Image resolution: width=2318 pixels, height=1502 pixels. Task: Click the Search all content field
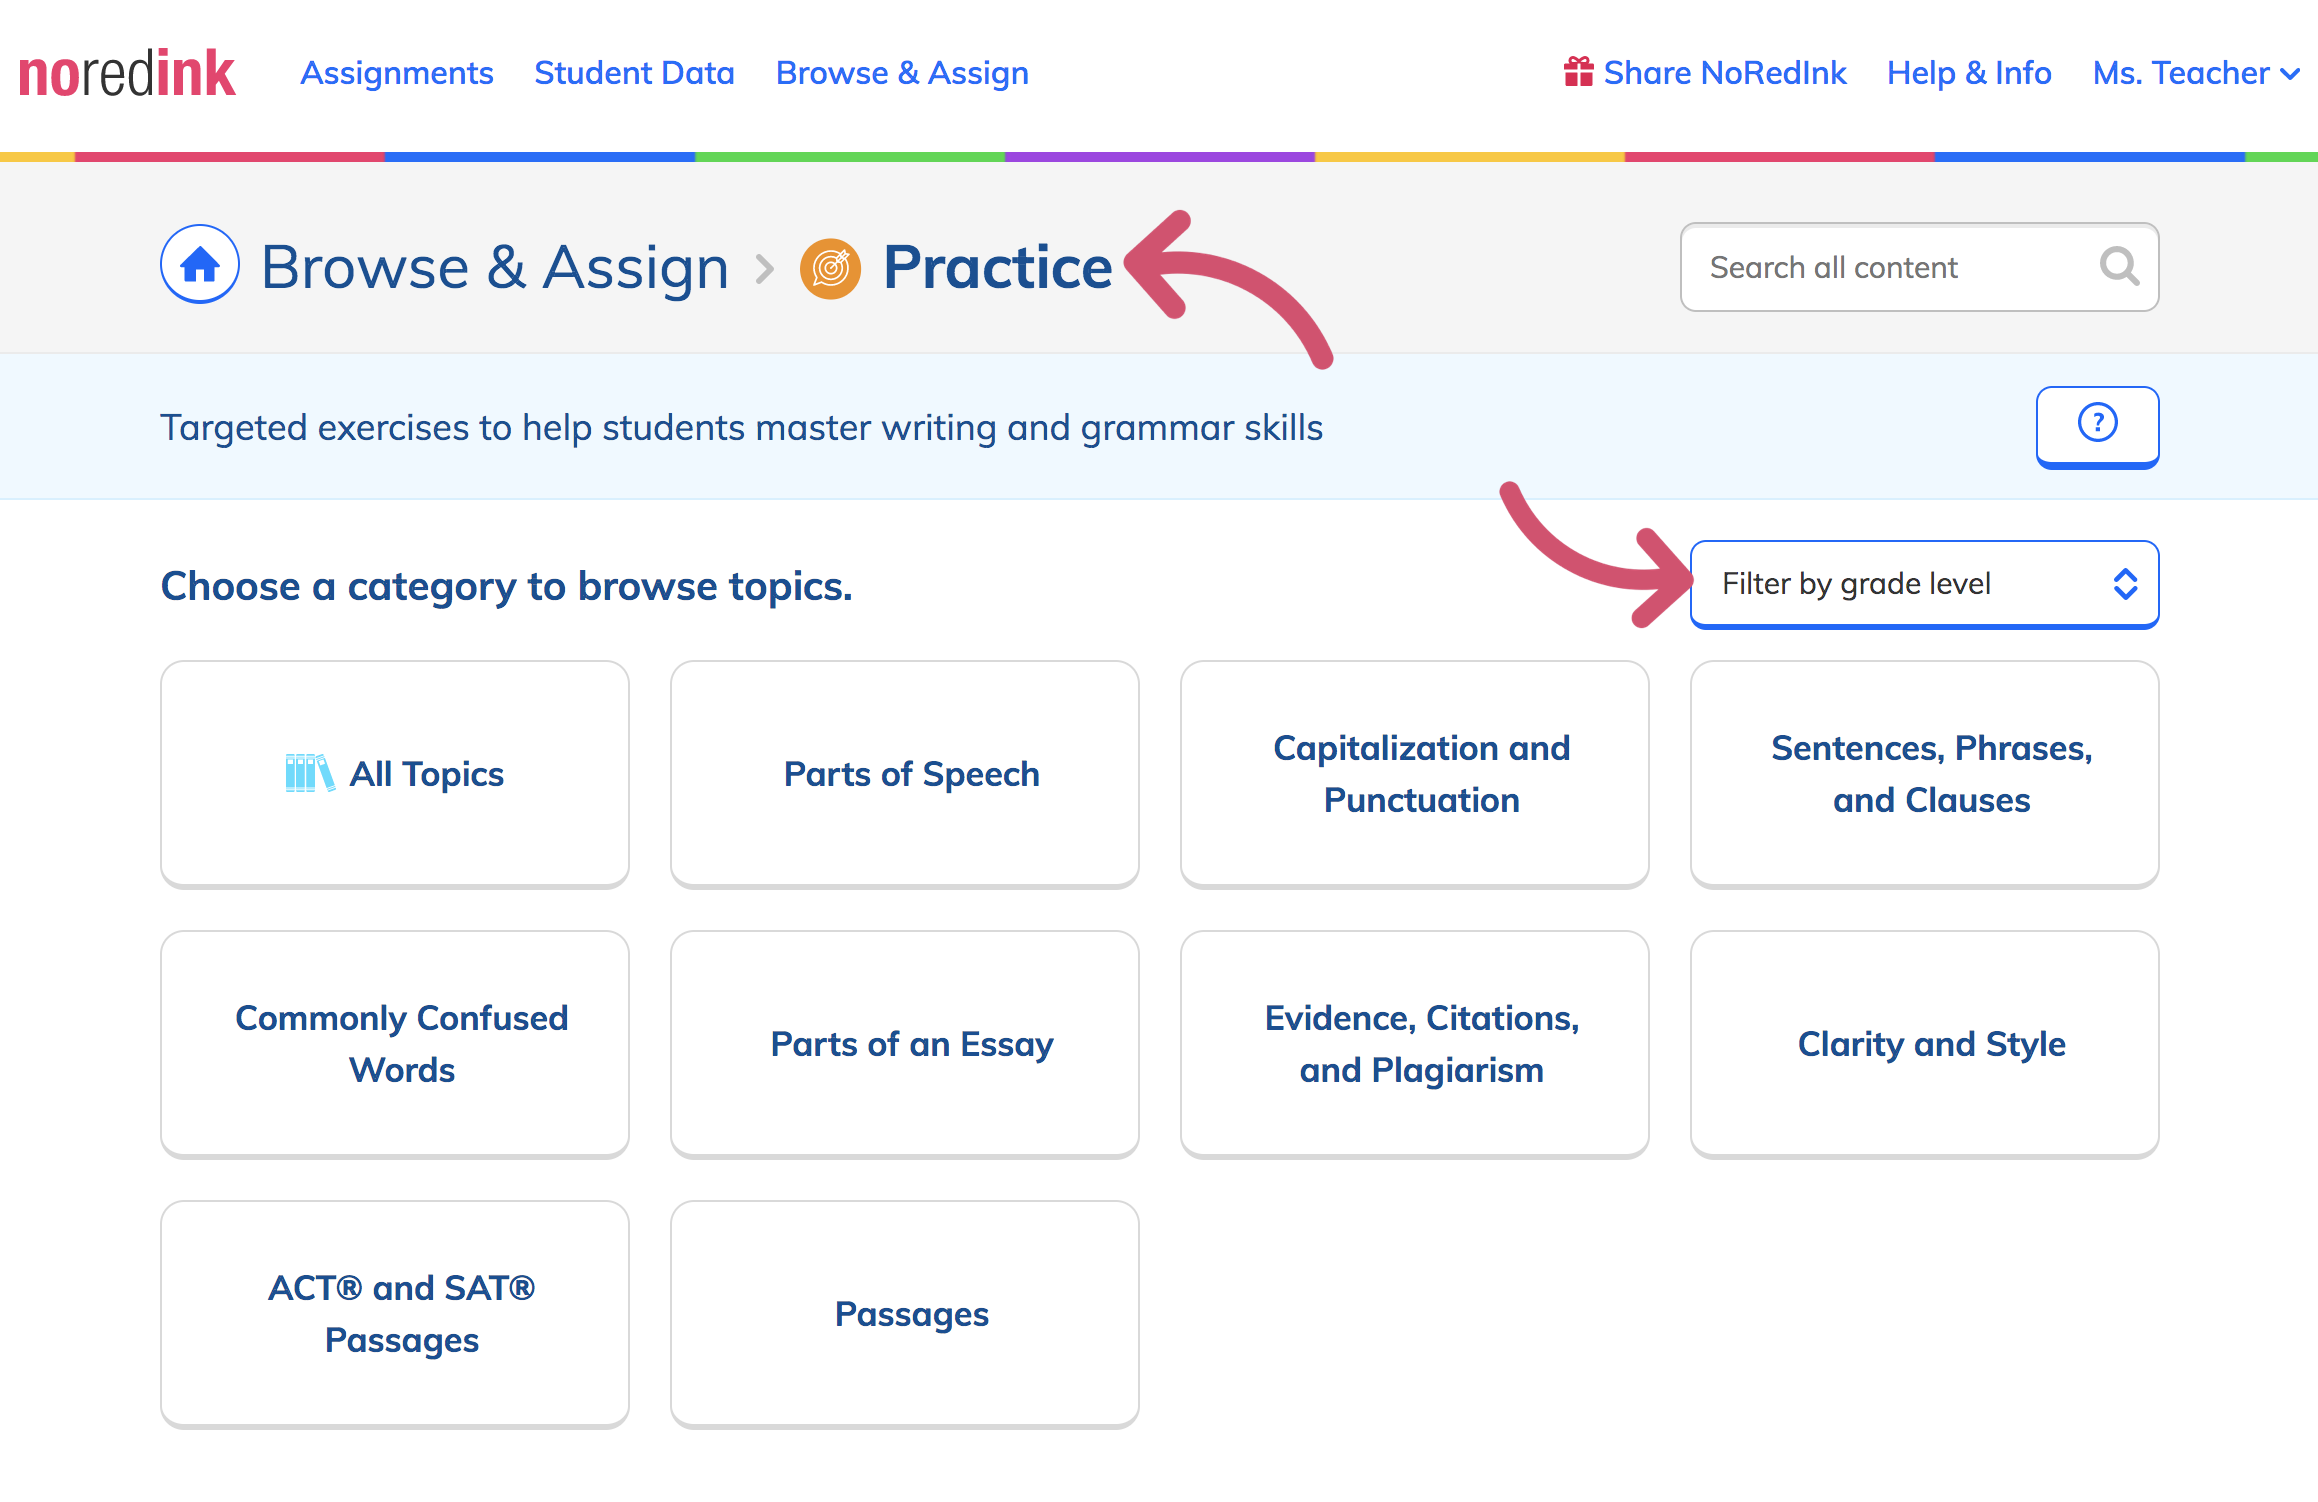coord(1919,267)
